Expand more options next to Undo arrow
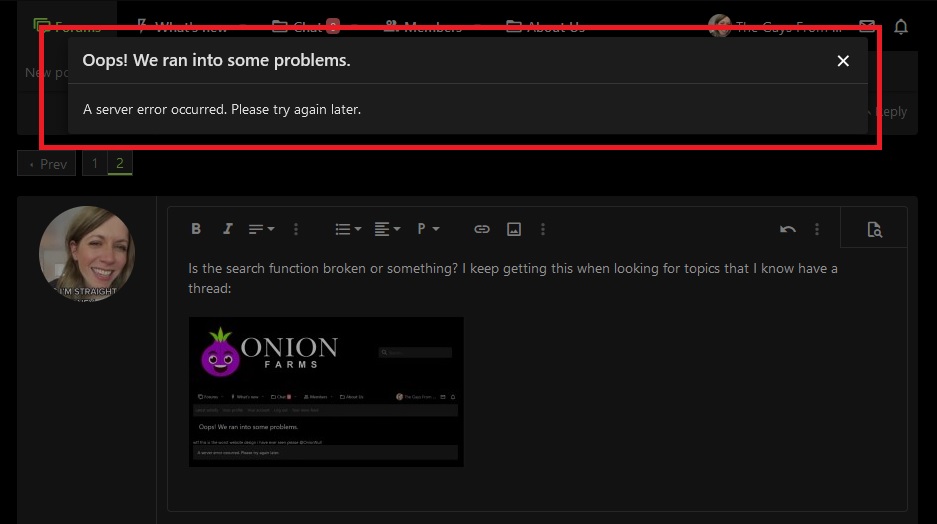 (x=817, y=229)
